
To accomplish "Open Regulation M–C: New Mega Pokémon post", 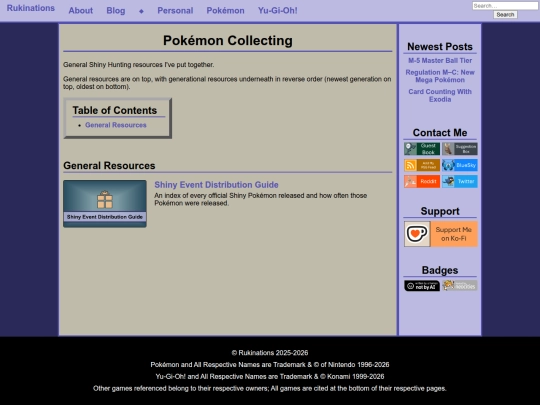I will 440,76.
